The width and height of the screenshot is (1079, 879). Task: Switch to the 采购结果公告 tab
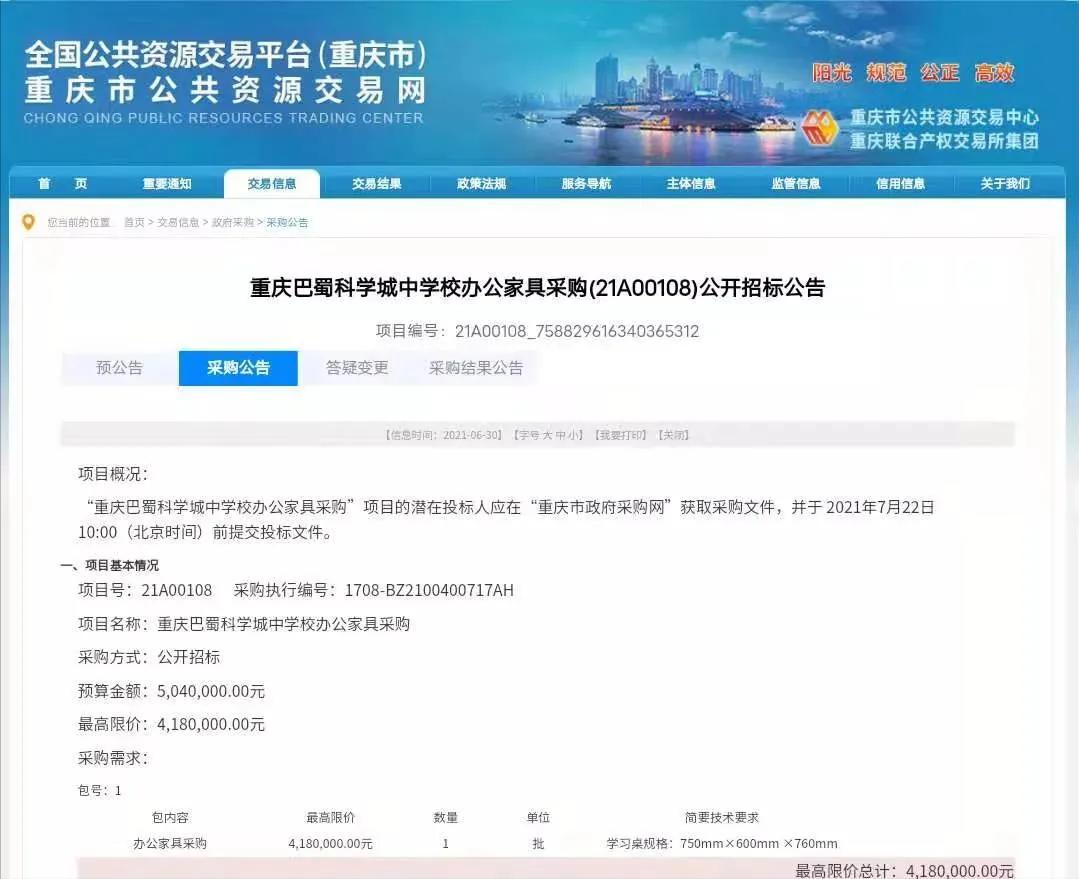(x=474, y=368)
